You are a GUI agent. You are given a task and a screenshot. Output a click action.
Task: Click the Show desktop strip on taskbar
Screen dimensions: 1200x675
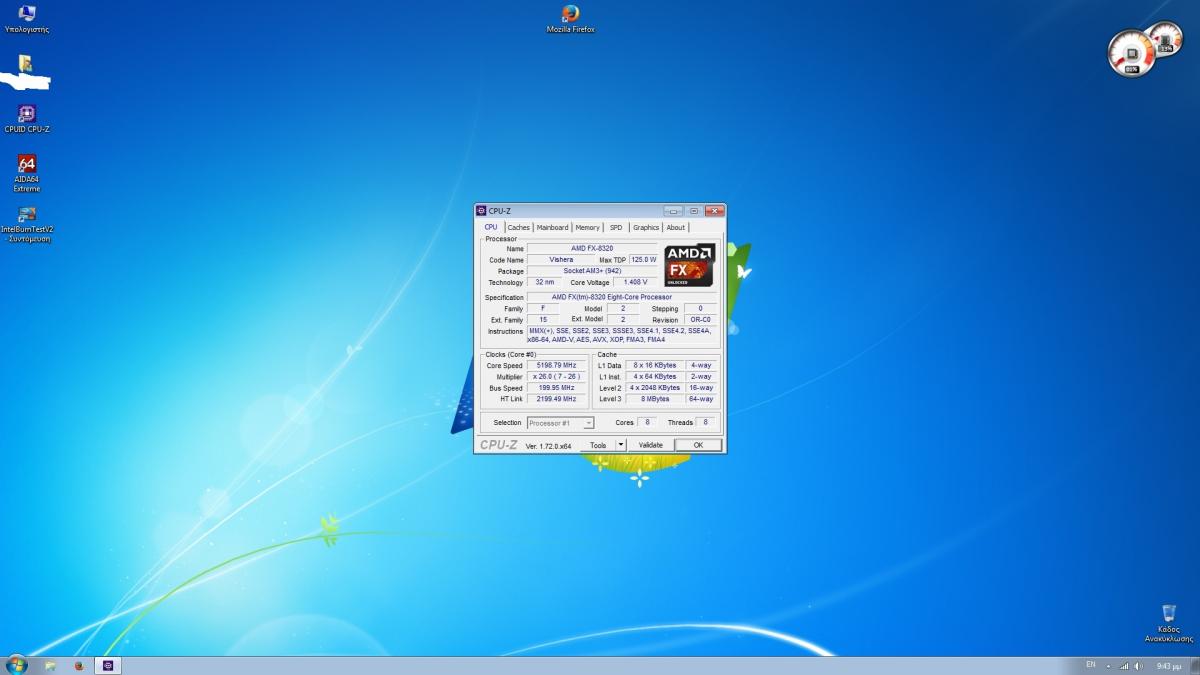[x=1194, y=665]
